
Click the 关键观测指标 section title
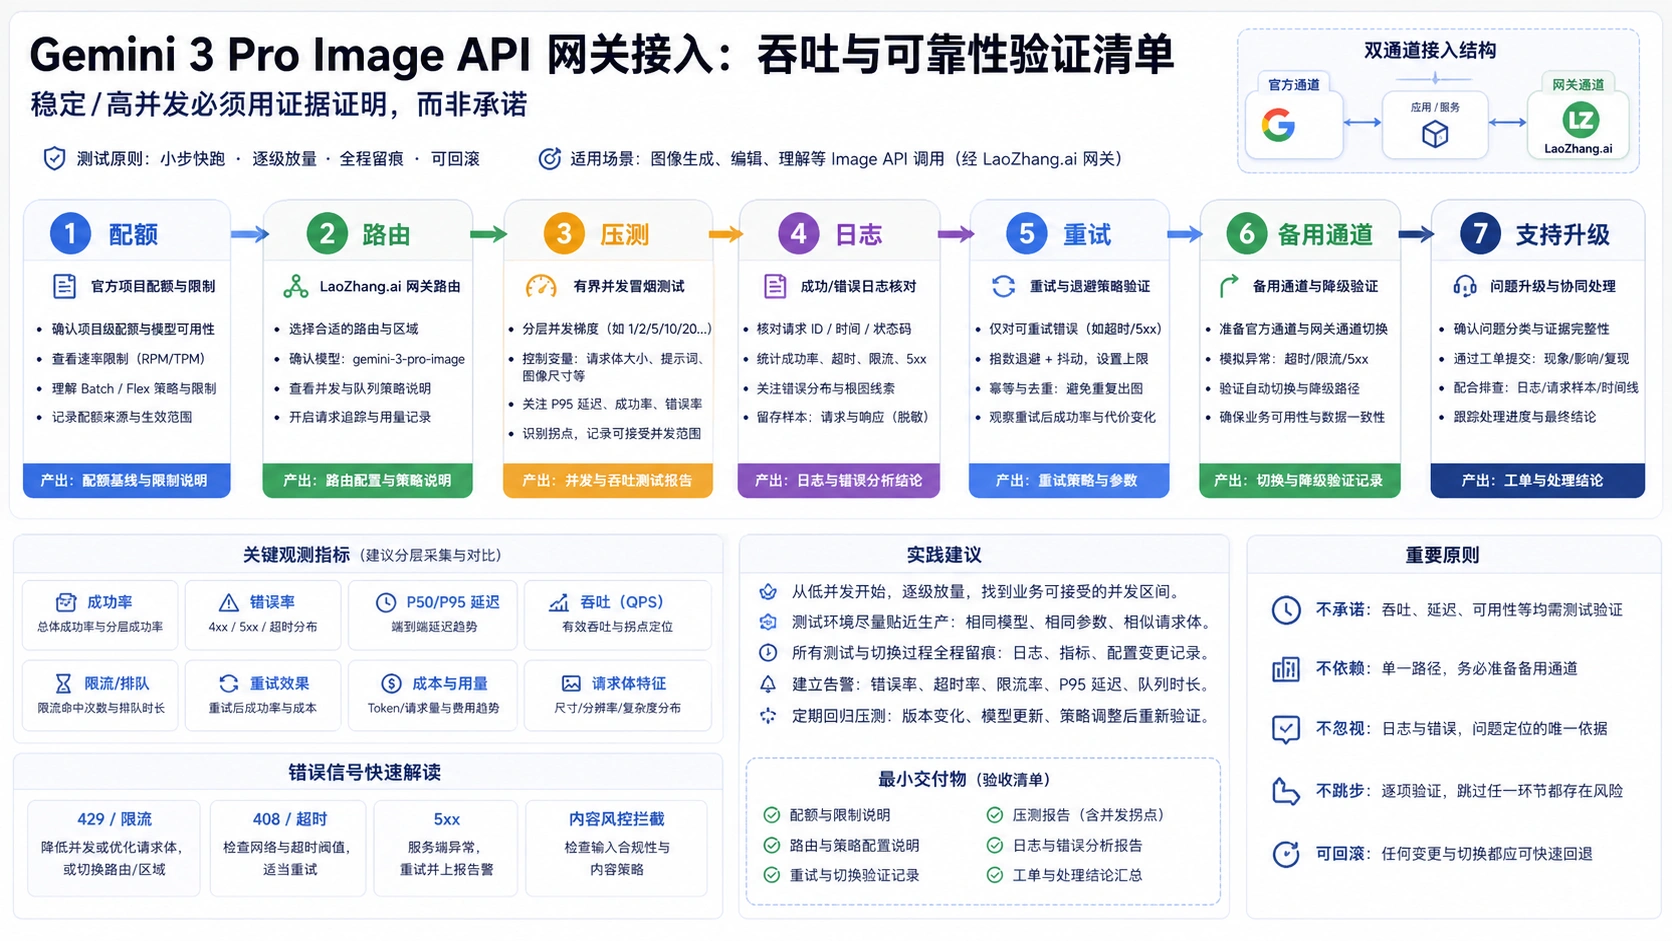(x=297, y=555)
